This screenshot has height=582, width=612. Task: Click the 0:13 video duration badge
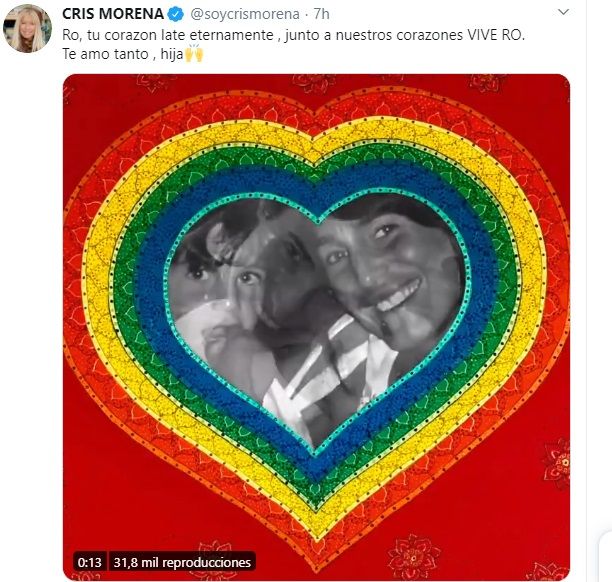click(89, 562)
